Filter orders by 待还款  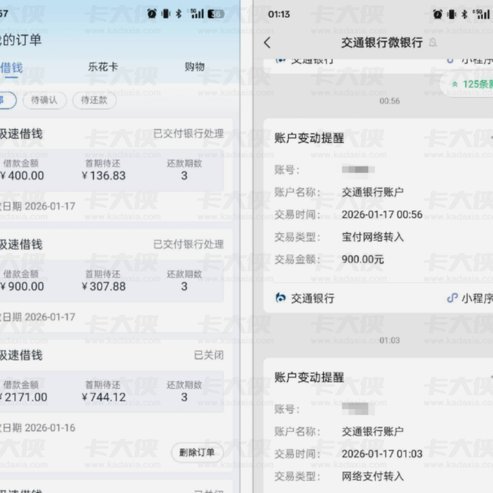(x=94, y=100)
